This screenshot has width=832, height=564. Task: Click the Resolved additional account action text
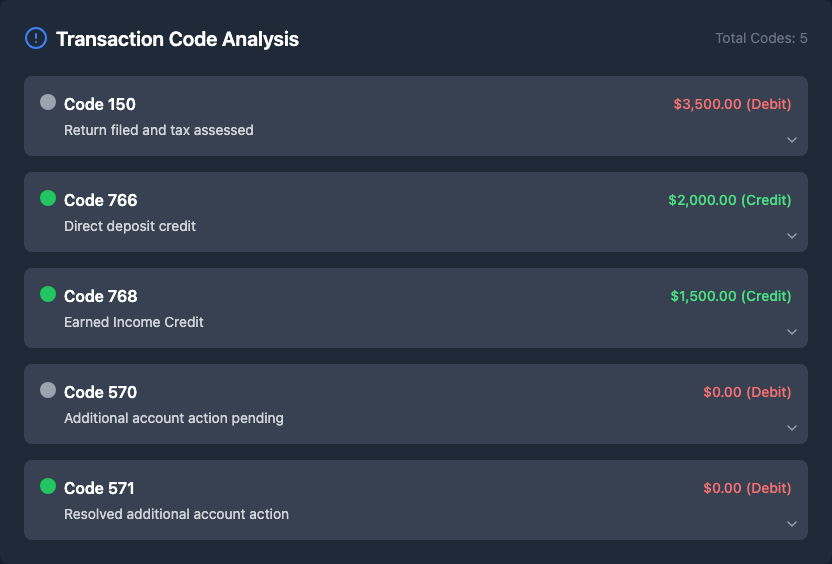[x=176, y=514]
